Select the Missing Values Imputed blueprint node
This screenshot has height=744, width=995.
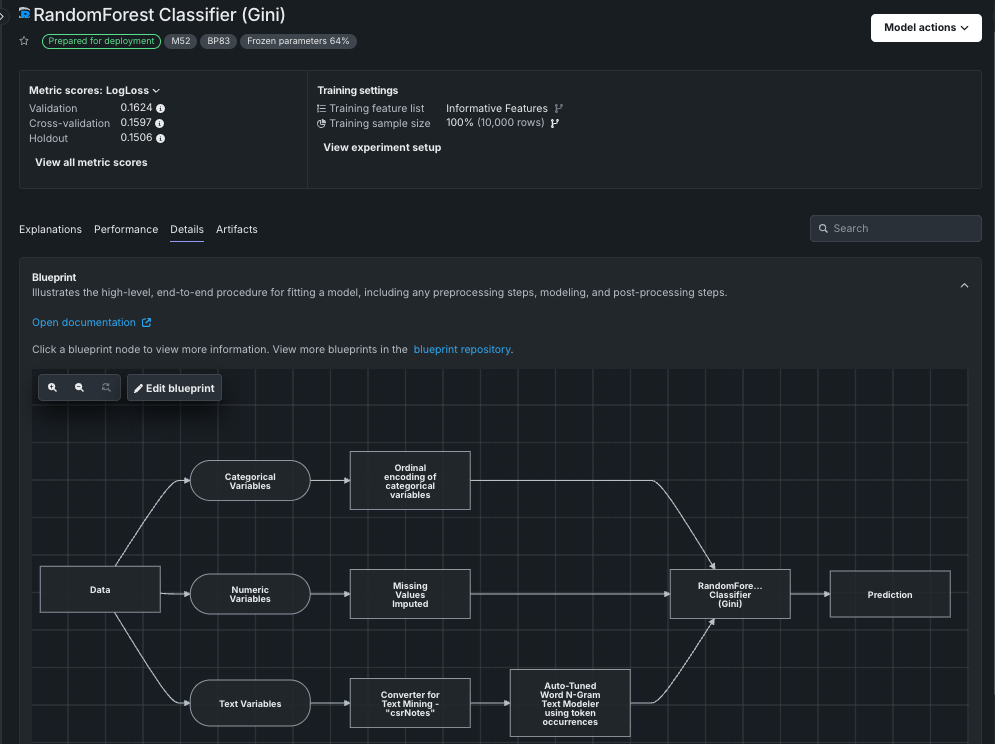(410, 594)
